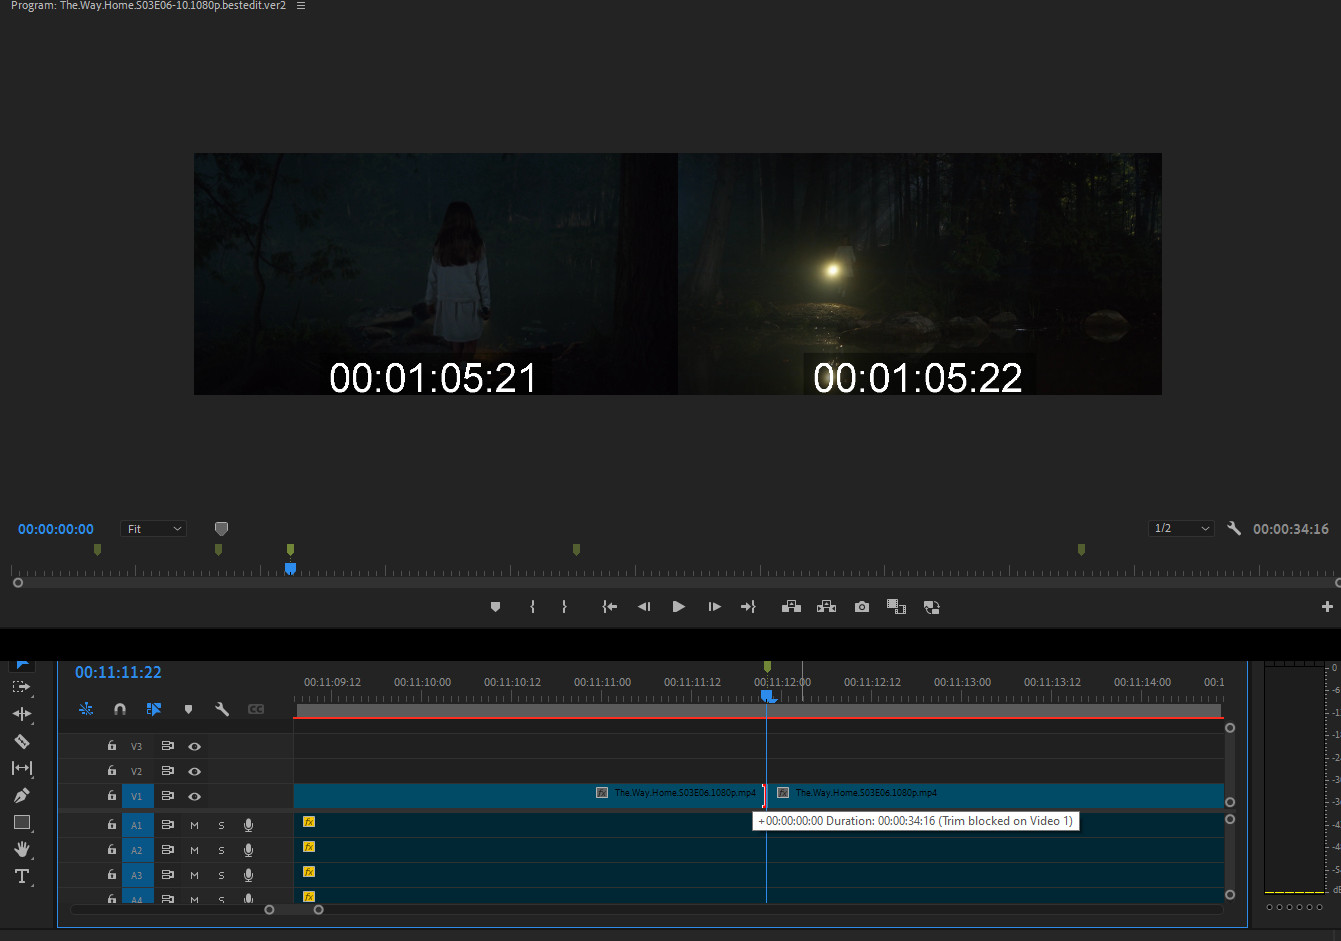Select the Ripple Edit tool
1341x941 pixels.
[x=21, y=714]
